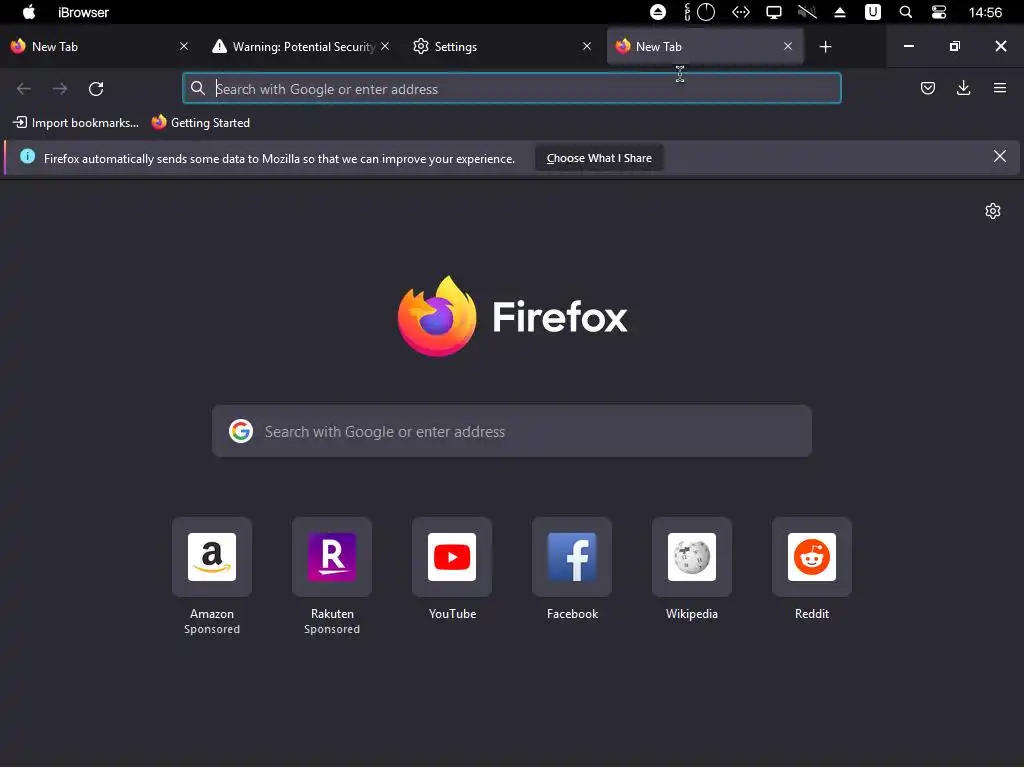Click Choose What I Share button
The image size is (1024, 768).
pos(599,158)
